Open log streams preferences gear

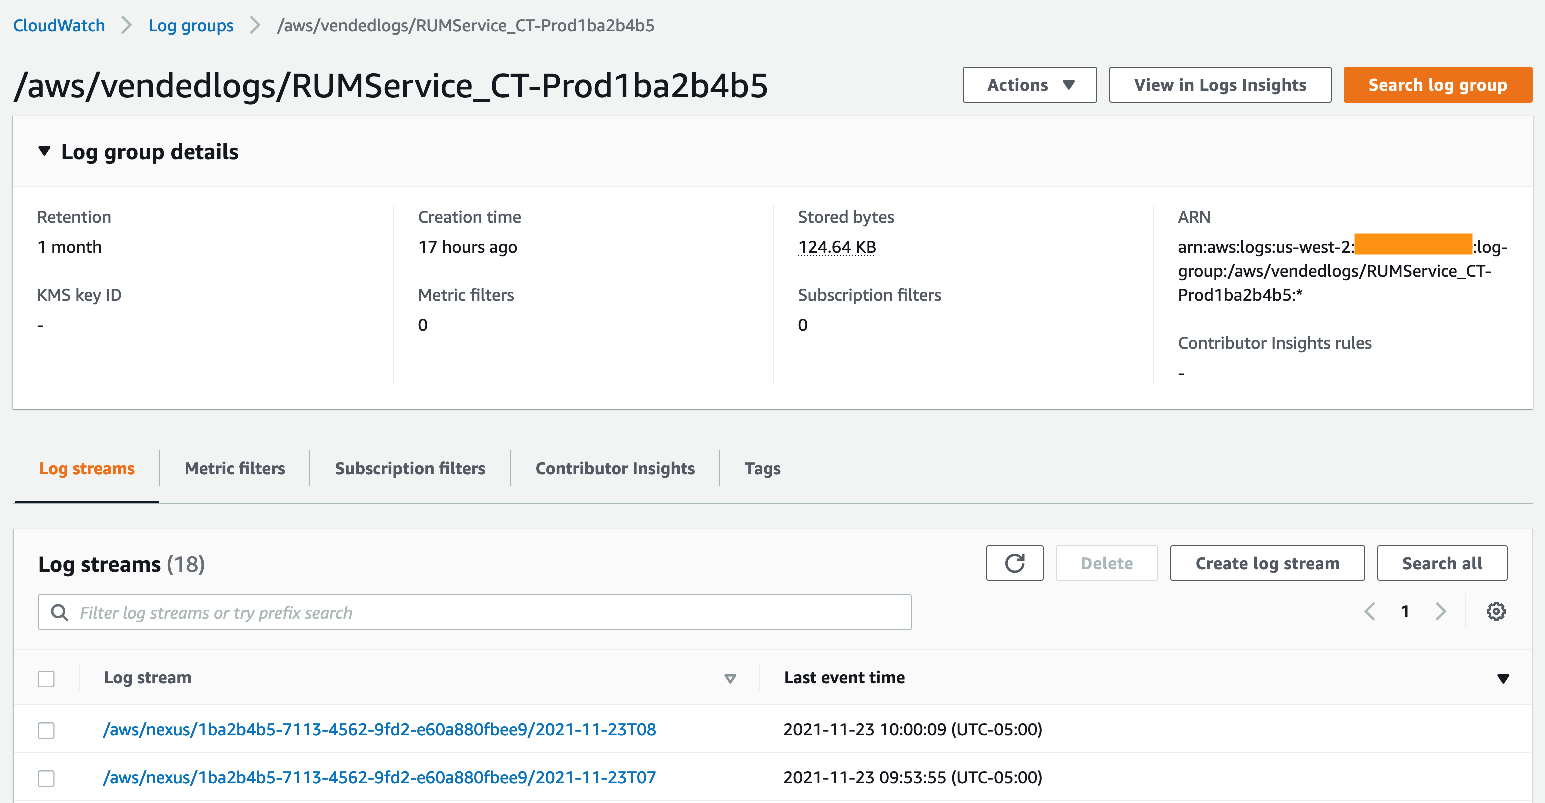coord(1495,611)
